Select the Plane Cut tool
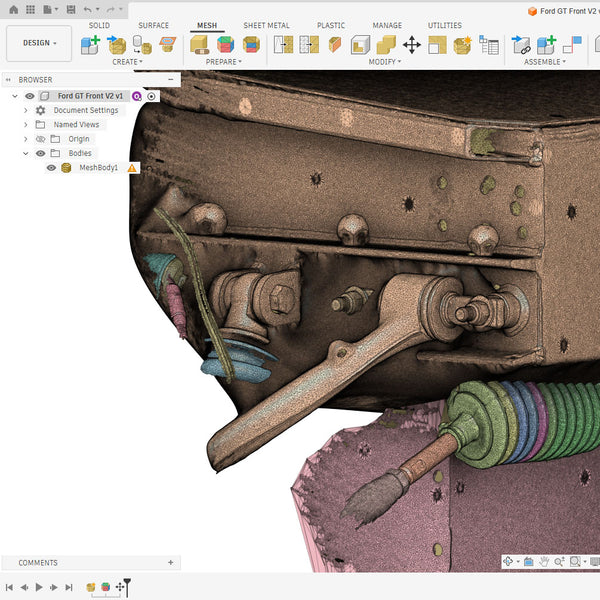 [335, 45]
